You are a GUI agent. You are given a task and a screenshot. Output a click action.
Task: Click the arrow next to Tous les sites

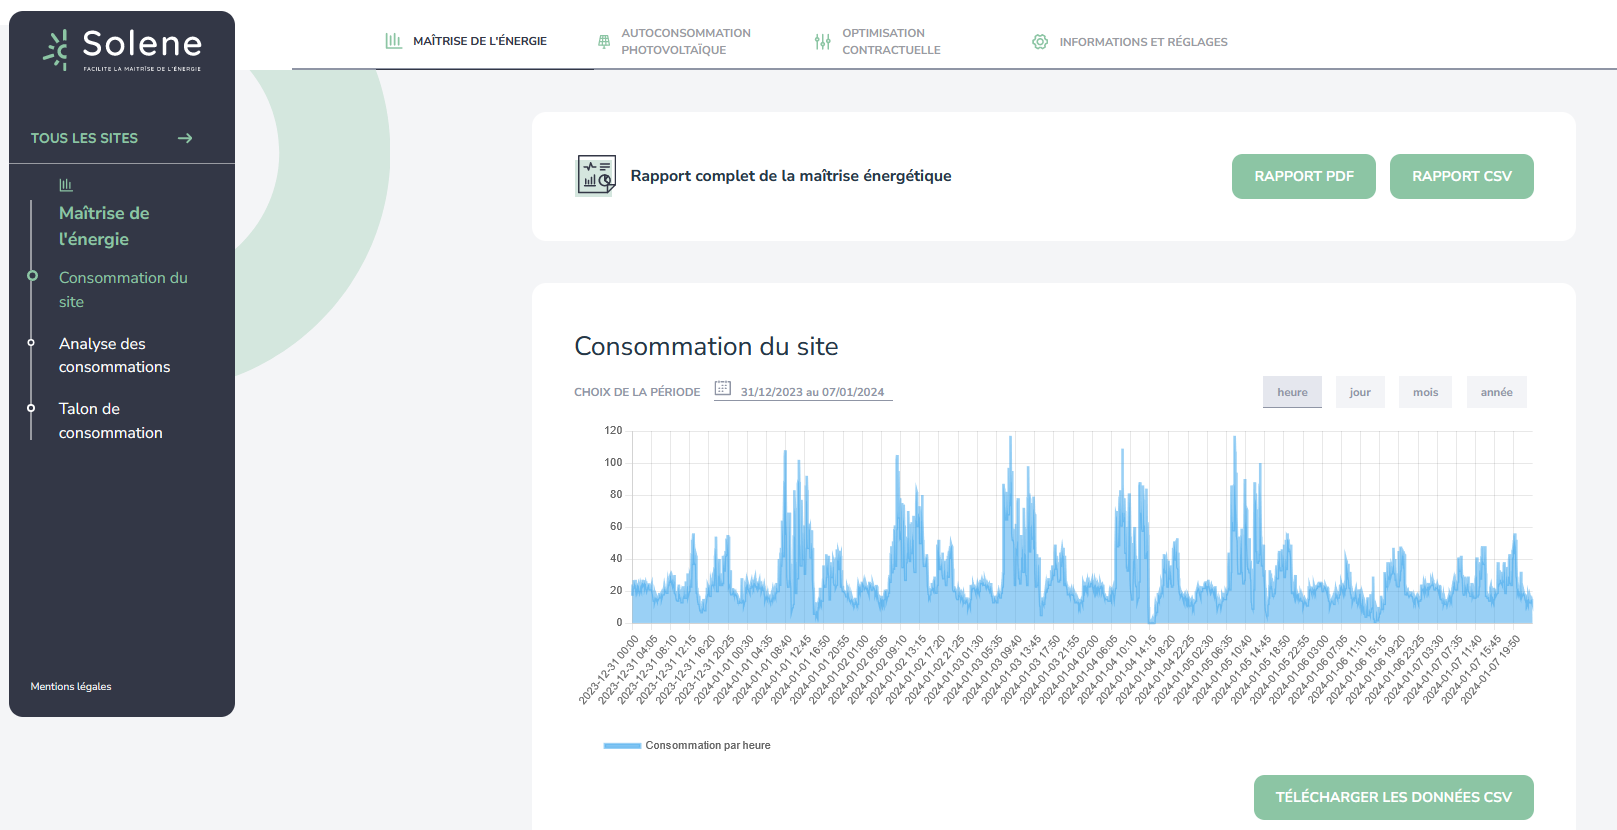[185, 138]
